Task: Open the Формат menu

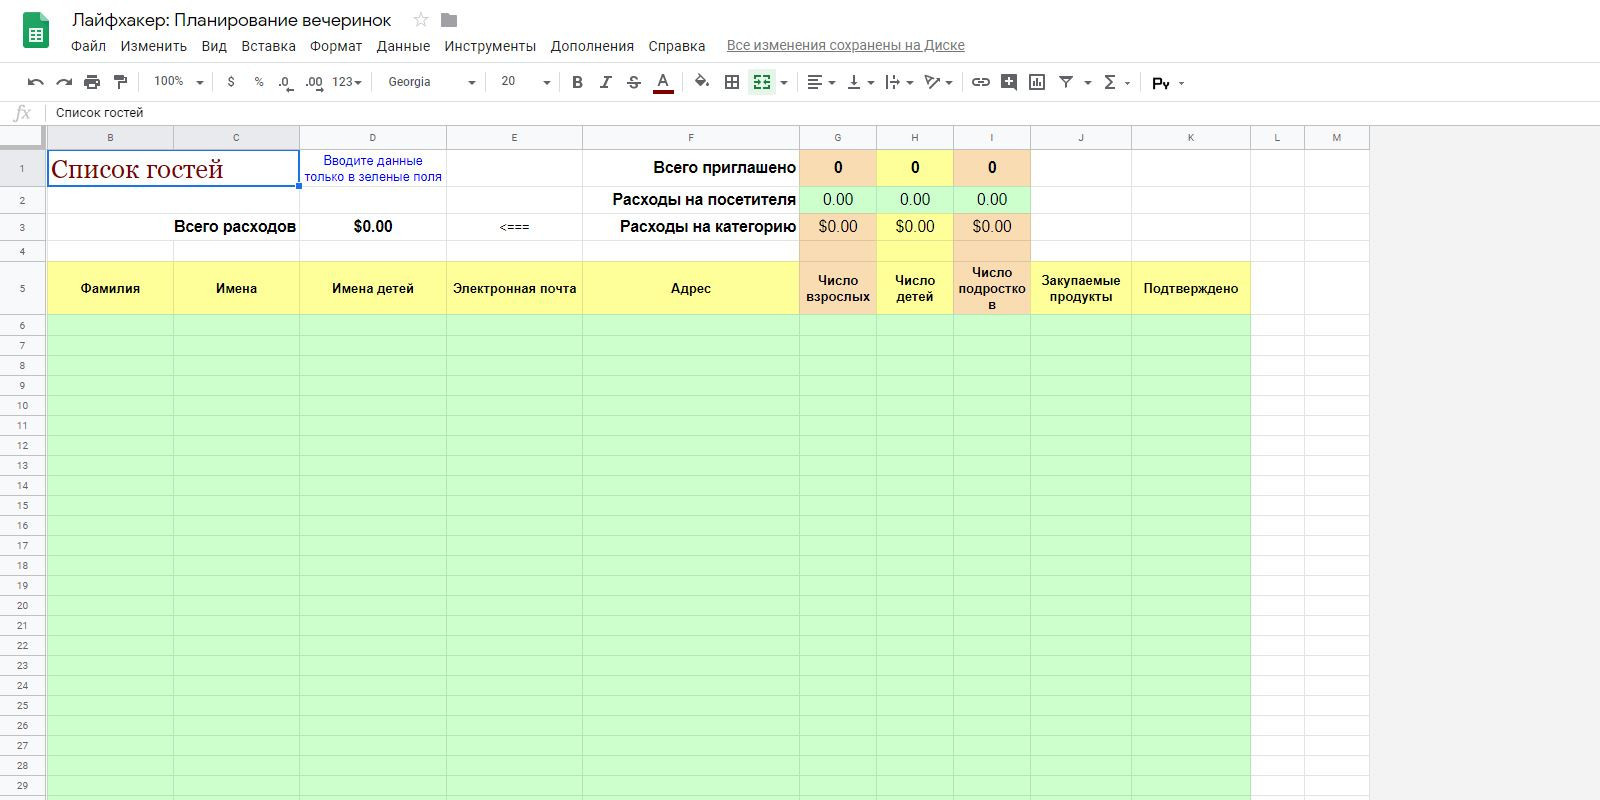Action: tap(336, 46)
